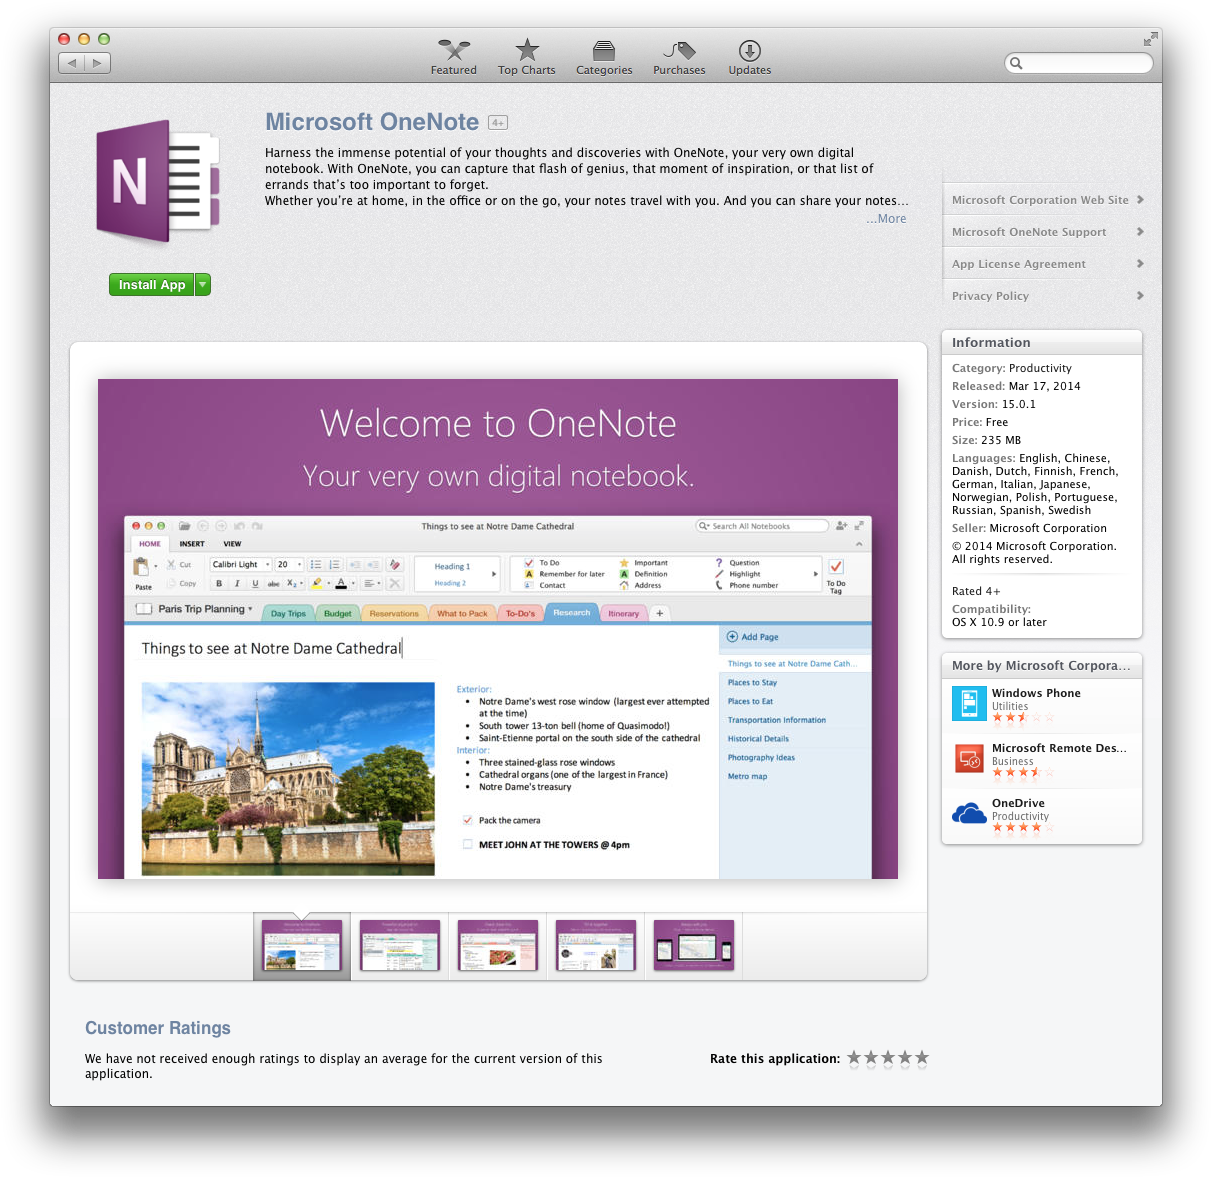
Task: Click the Calibri Light font dropdown in screenshot
Action: [x=240, y=565]
